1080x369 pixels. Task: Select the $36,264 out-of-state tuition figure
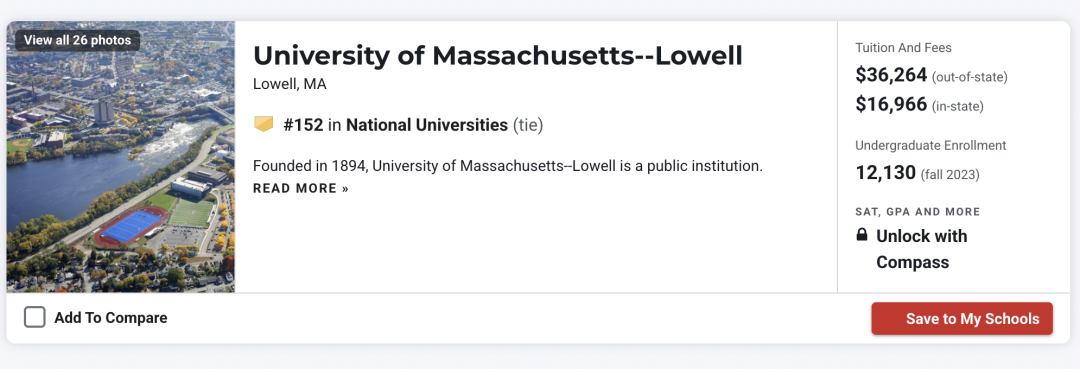tap(891, 74)
